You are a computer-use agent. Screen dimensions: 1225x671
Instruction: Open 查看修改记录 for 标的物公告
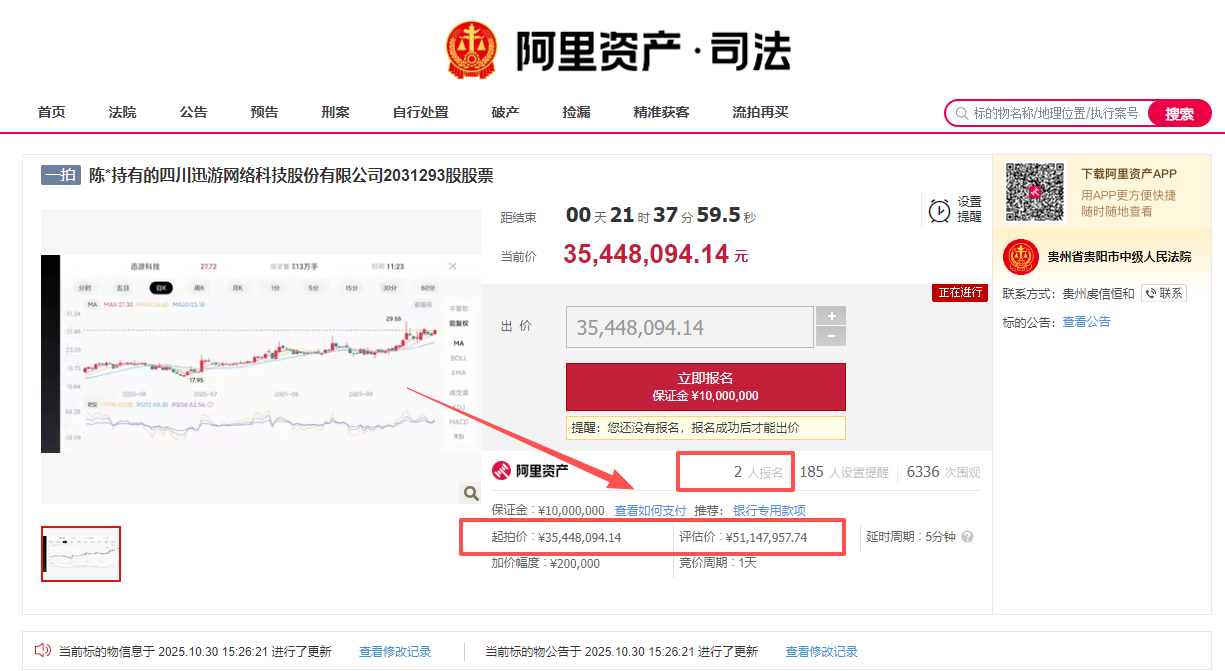tap(821, 651)
